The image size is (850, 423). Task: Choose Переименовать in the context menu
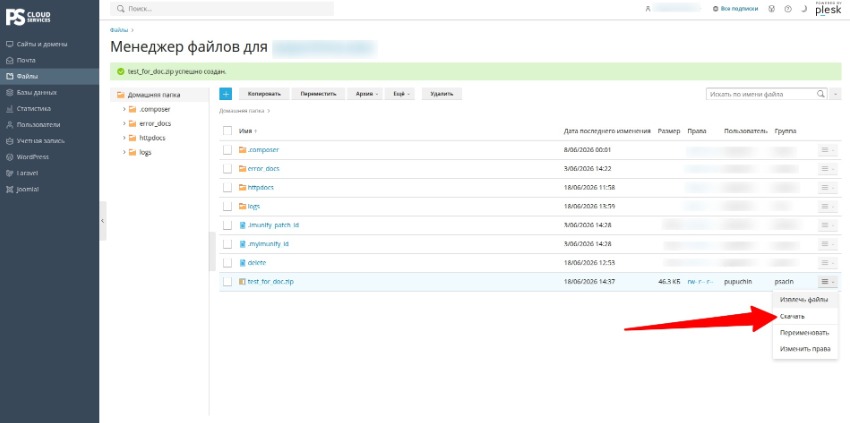(805, 332)
